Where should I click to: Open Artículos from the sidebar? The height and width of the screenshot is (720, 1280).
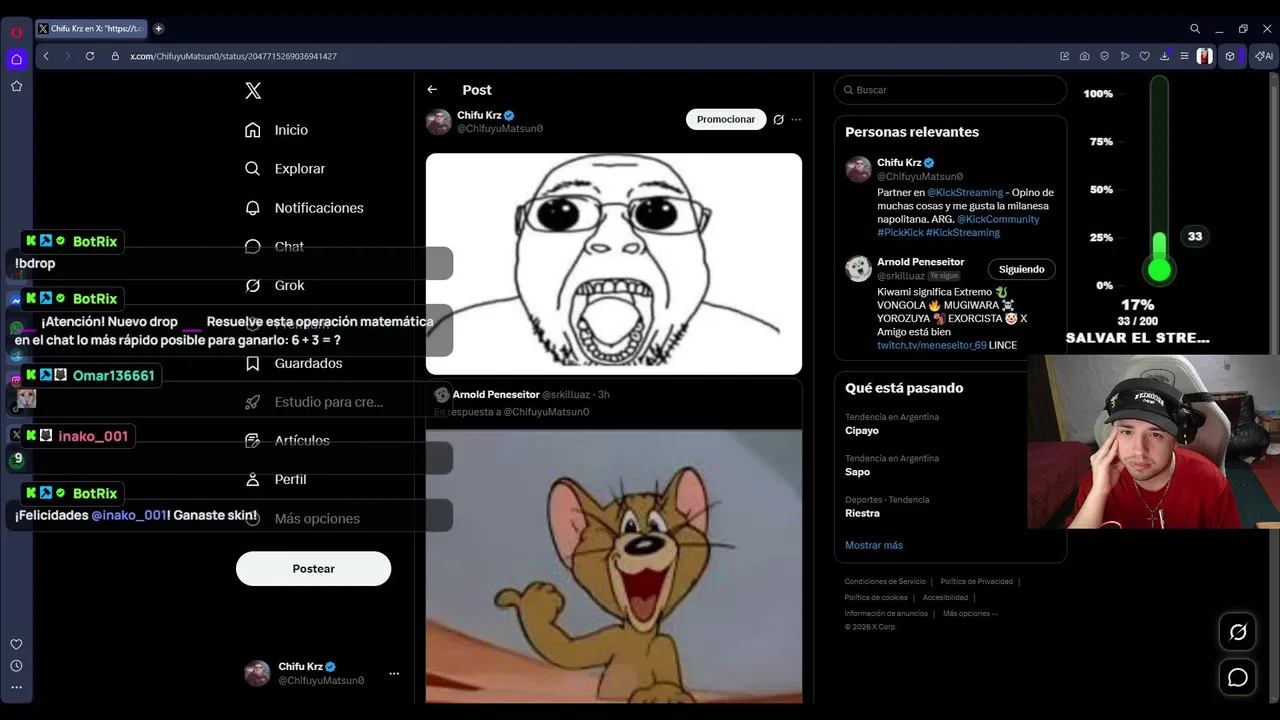coord(288,440)
